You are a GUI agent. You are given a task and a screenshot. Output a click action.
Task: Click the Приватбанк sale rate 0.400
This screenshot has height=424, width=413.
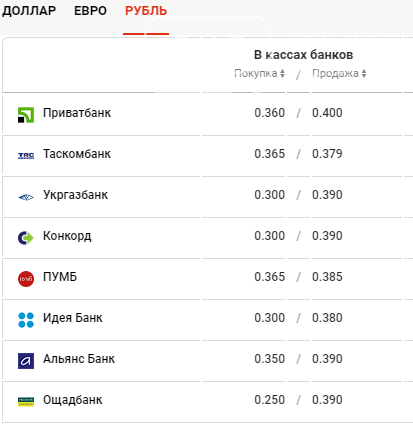[x=327, y=113]
